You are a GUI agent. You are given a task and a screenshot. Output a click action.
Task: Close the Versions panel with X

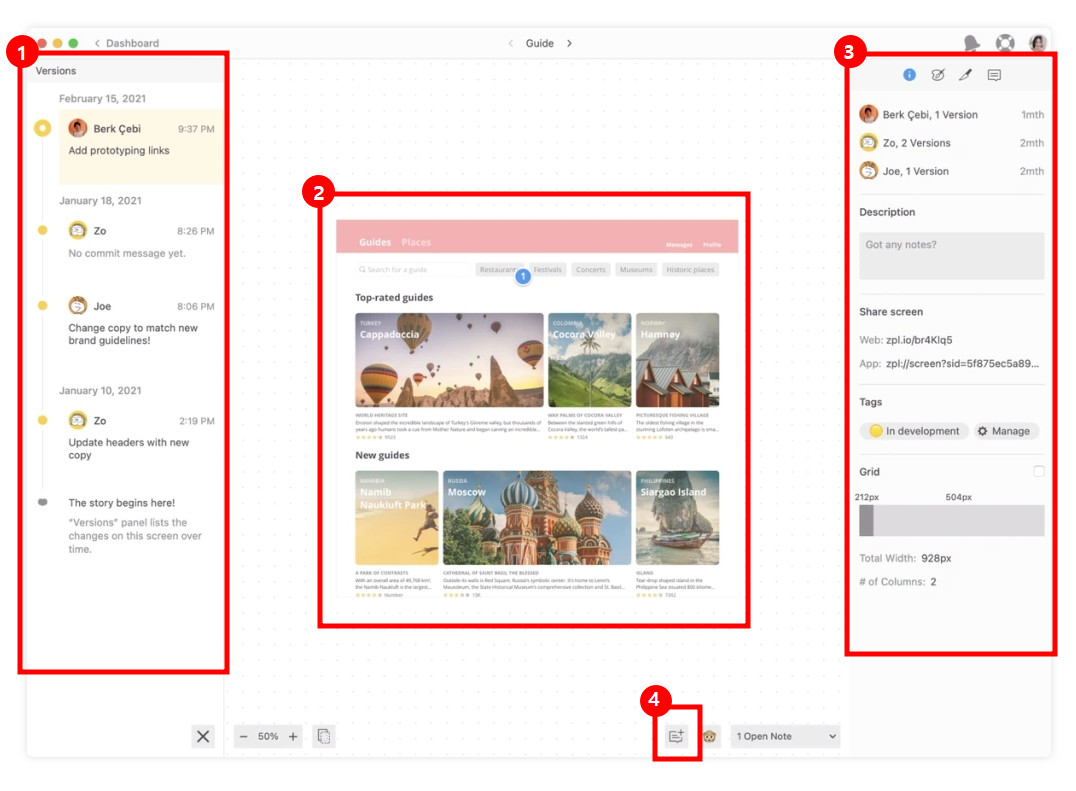pos(203,736)
